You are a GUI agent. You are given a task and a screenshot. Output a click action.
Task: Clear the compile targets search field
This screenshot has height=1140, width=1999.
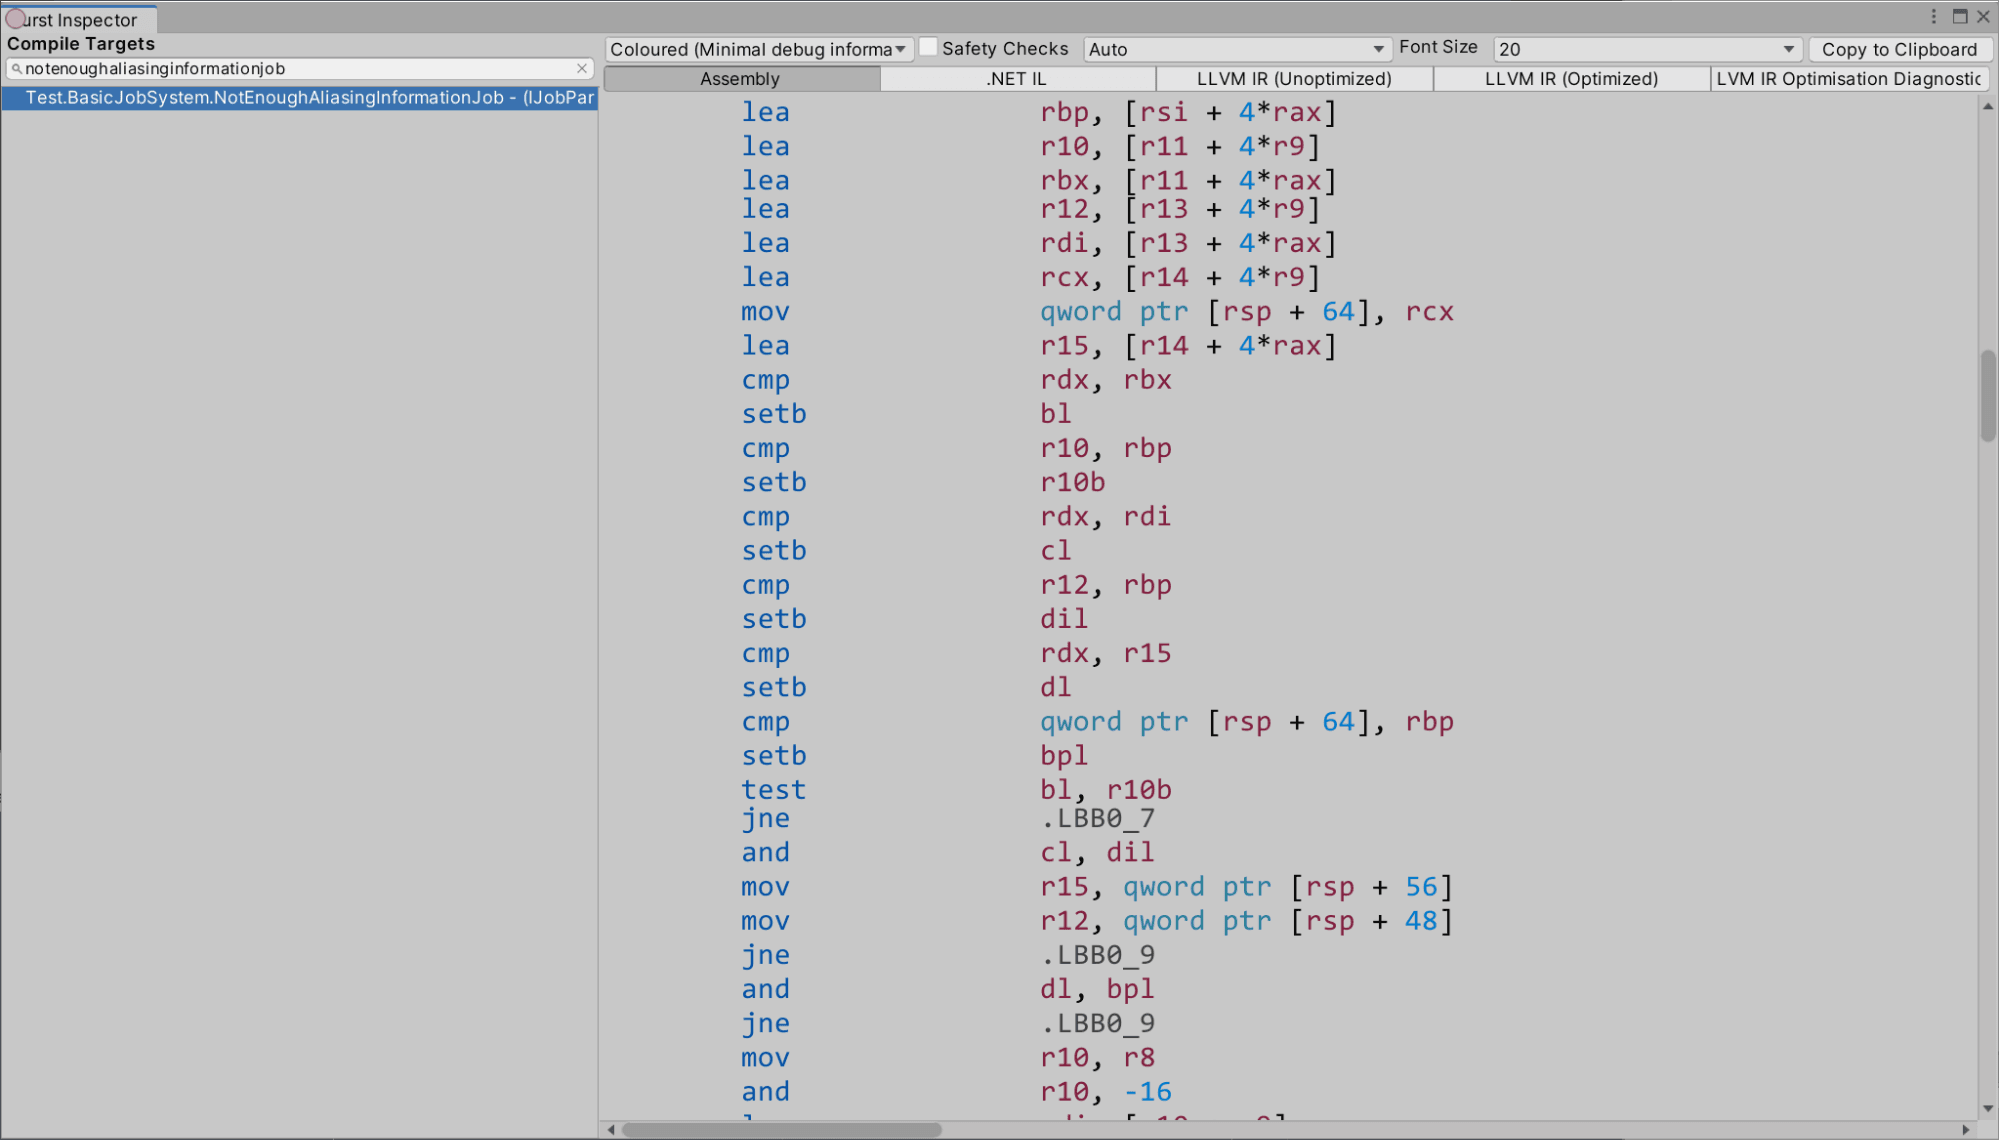582,69
